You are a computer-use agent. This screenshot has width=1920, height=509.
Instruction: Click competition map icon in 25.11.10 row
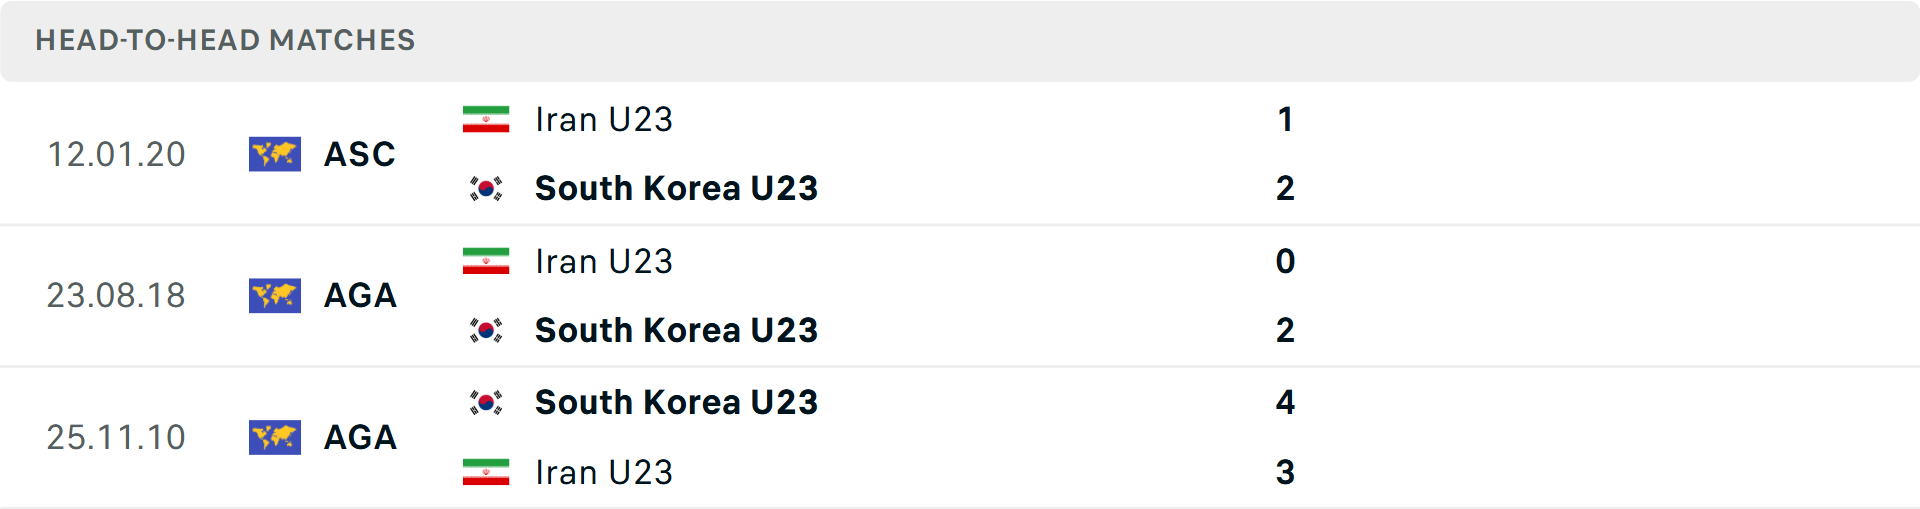(x=275, y=437)
